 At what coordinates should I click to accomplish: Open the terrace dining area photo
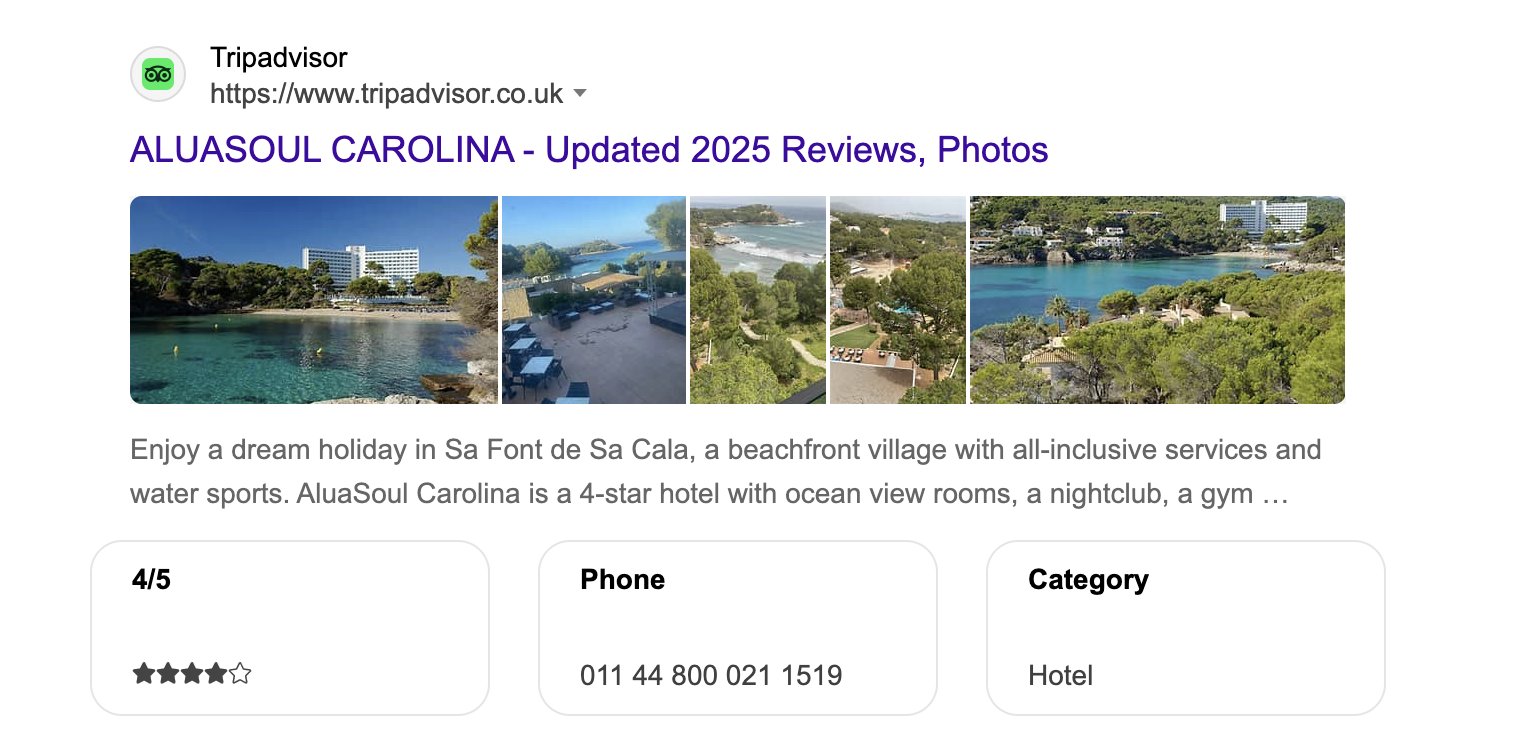point(592,299)
